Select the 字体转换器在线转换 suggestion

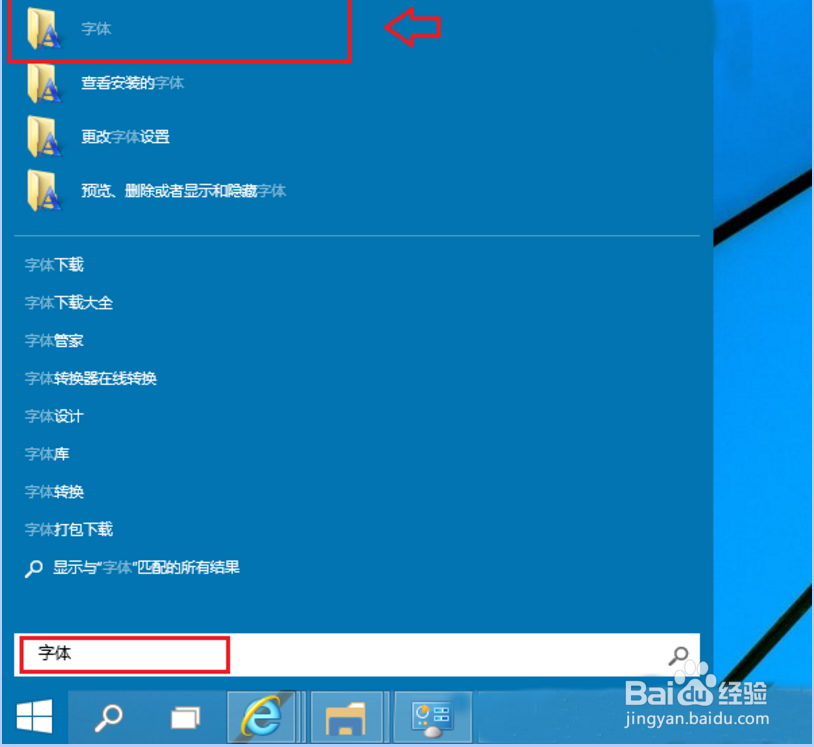tap(90, 379)
